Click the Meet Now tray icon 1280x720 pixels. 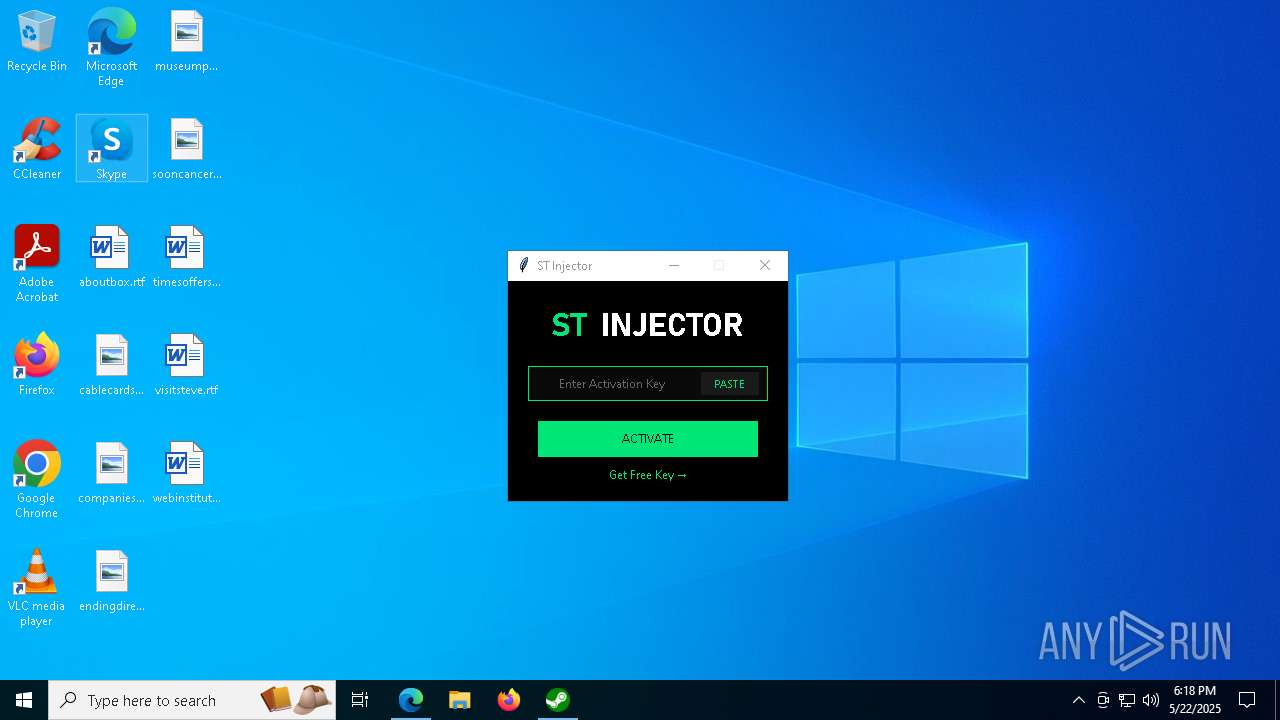pyautogui.click(x=1103, y=700)
